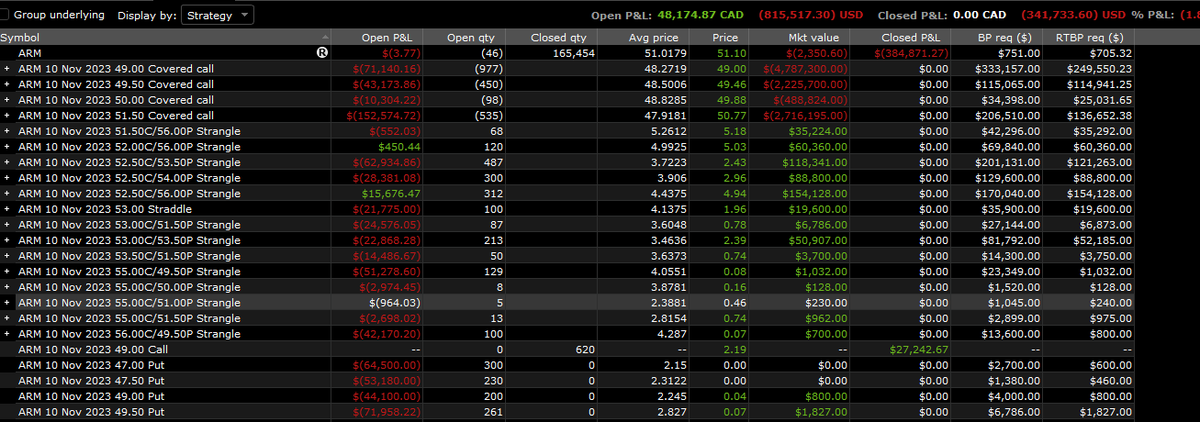Expand the 50.00 Covered call row
This screenshot has height=422, width=1200.
[7, 99]
